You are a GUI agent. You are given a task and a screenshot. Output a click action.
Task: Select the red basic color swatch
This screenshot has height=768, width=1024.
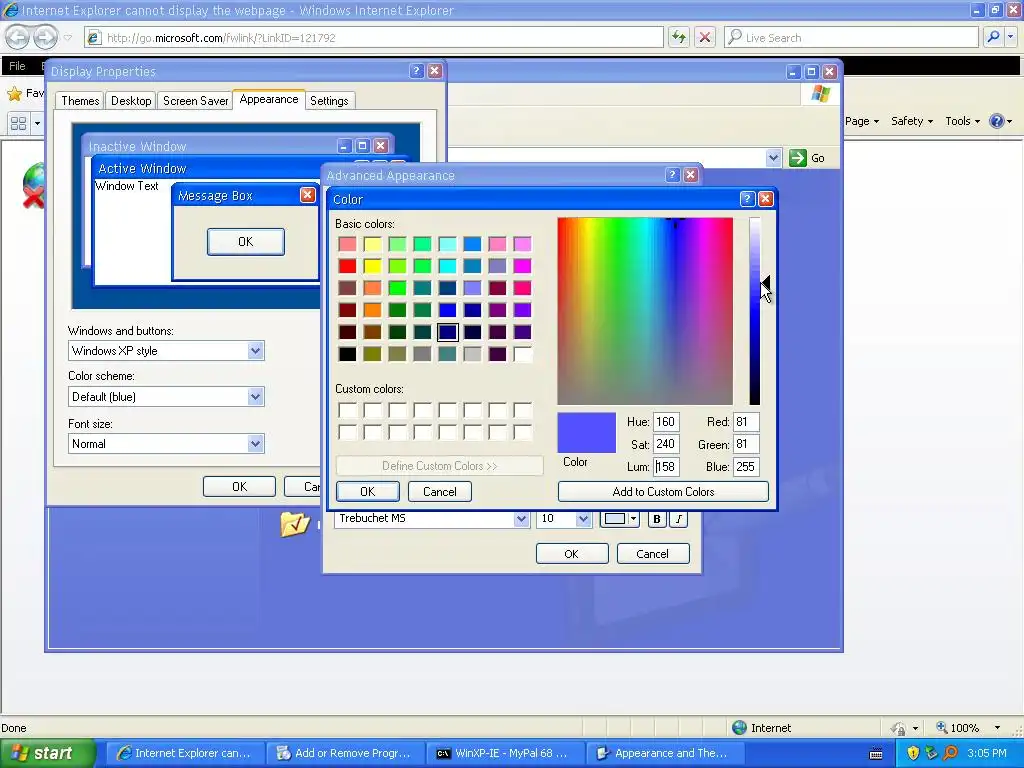[347, 266]
